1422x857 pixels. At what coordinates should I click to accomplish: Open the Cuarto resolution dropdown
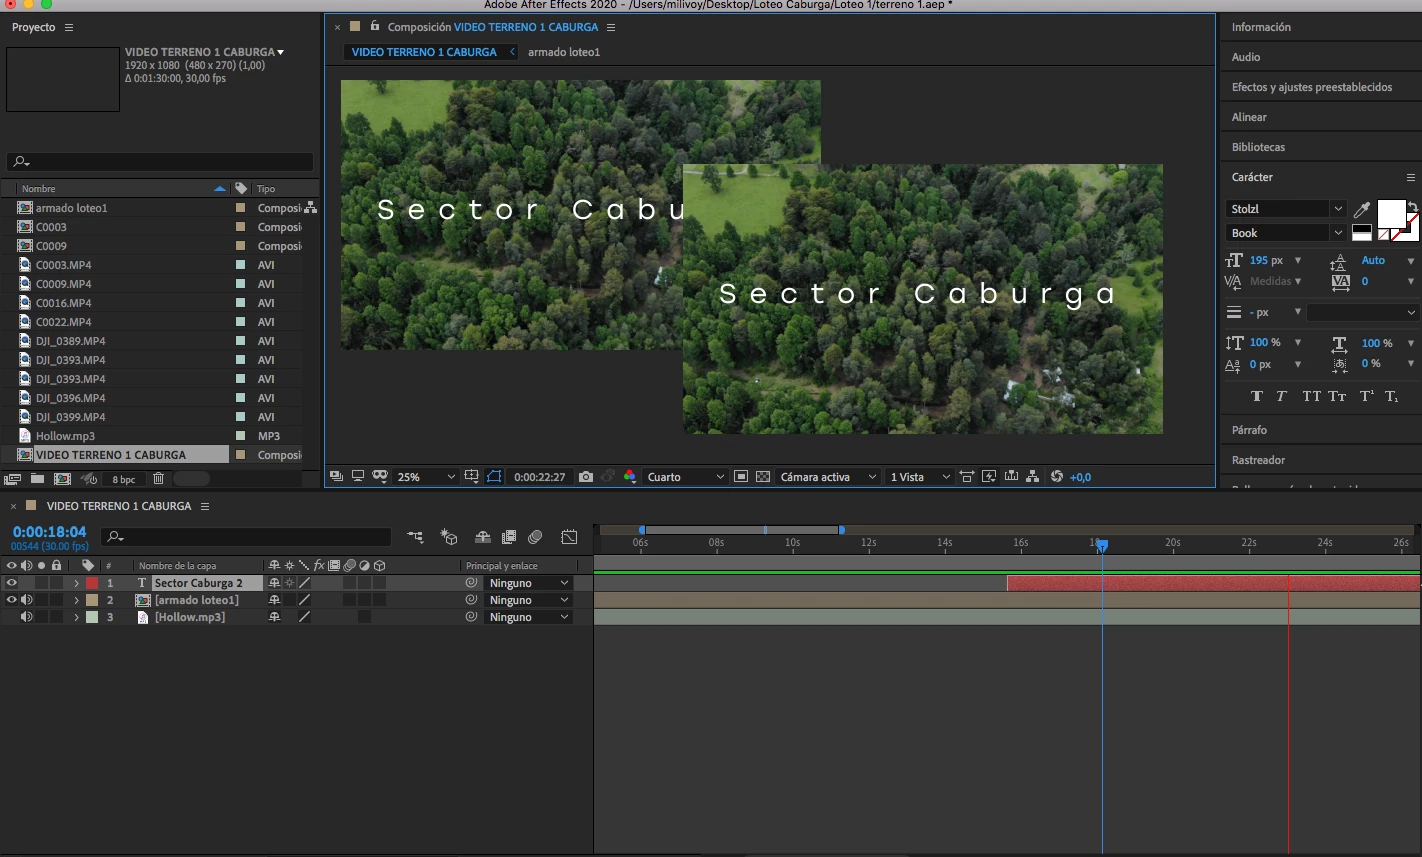click(x=685, y=477)
